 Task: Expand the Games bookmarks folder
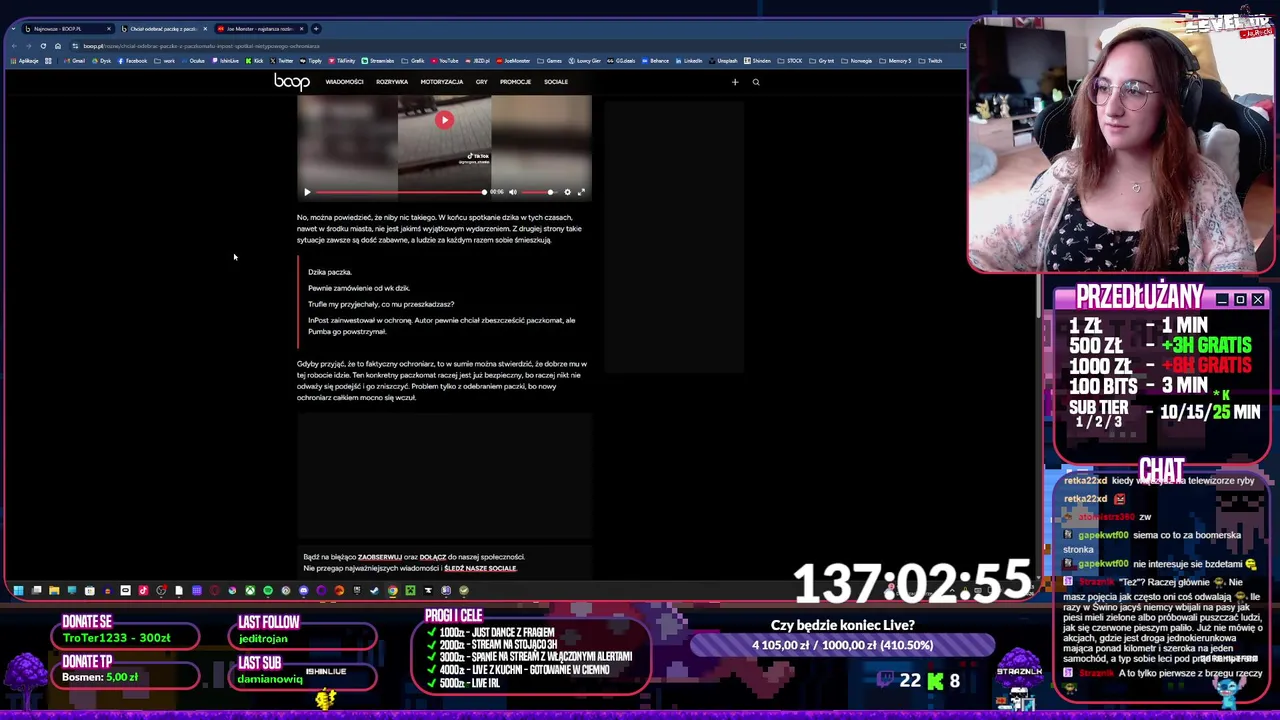click(549, 61)
